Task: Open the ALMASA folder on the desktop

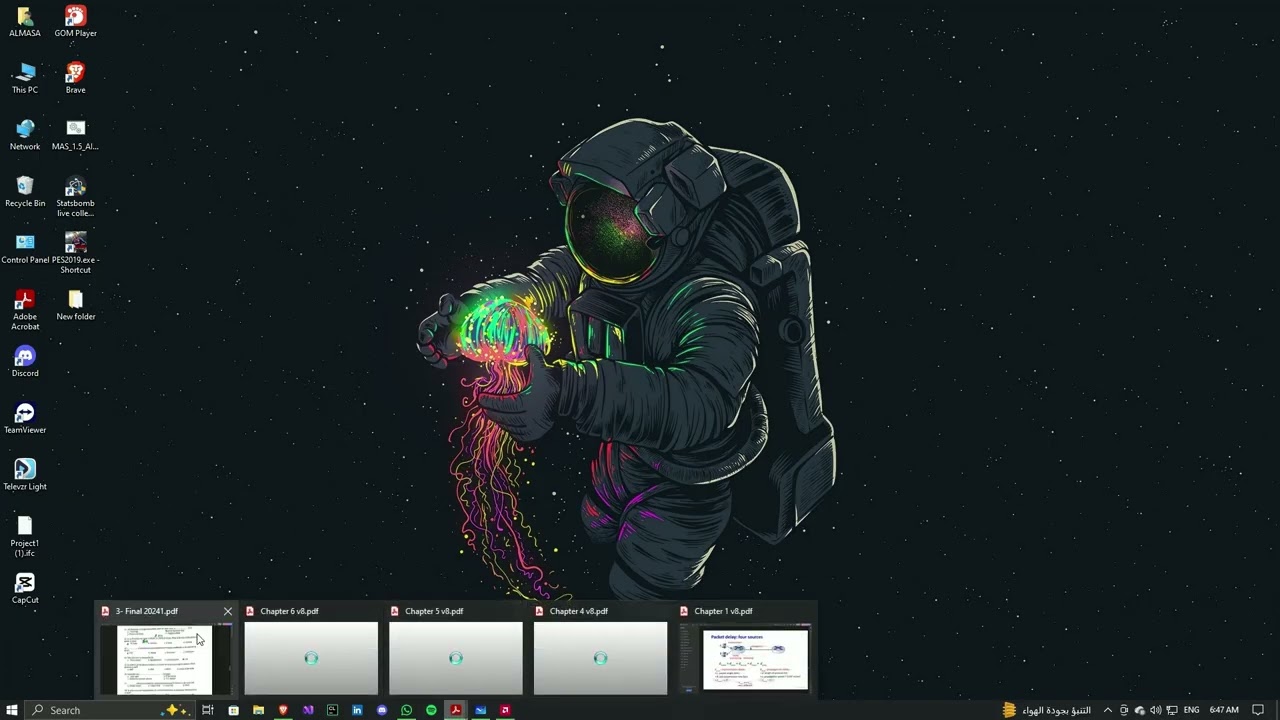Action: [x=25, y=22]
